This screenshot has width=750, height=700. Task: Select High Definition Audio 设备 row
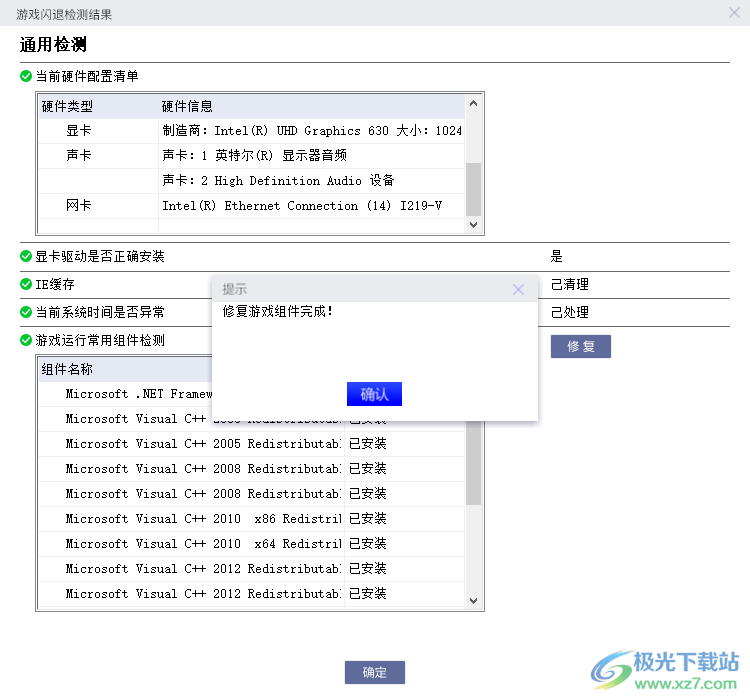point(311,180)
